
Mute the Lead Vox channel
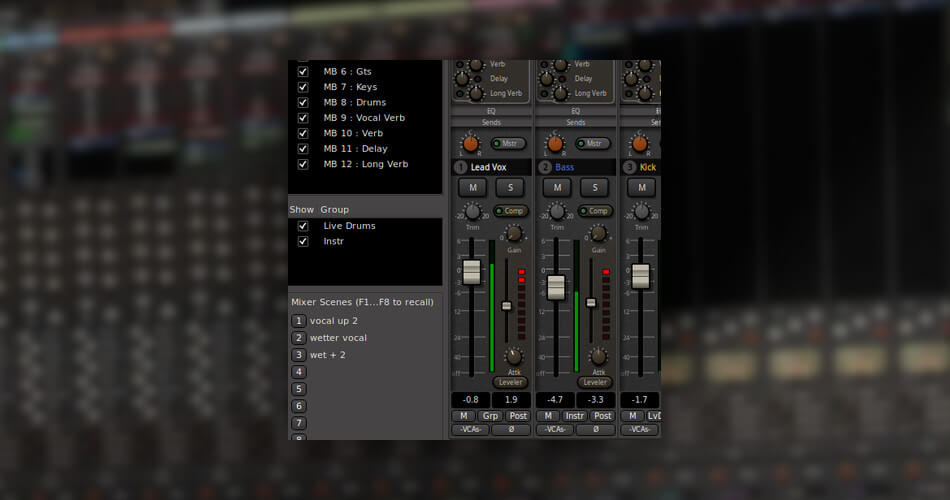click(473, 188)
